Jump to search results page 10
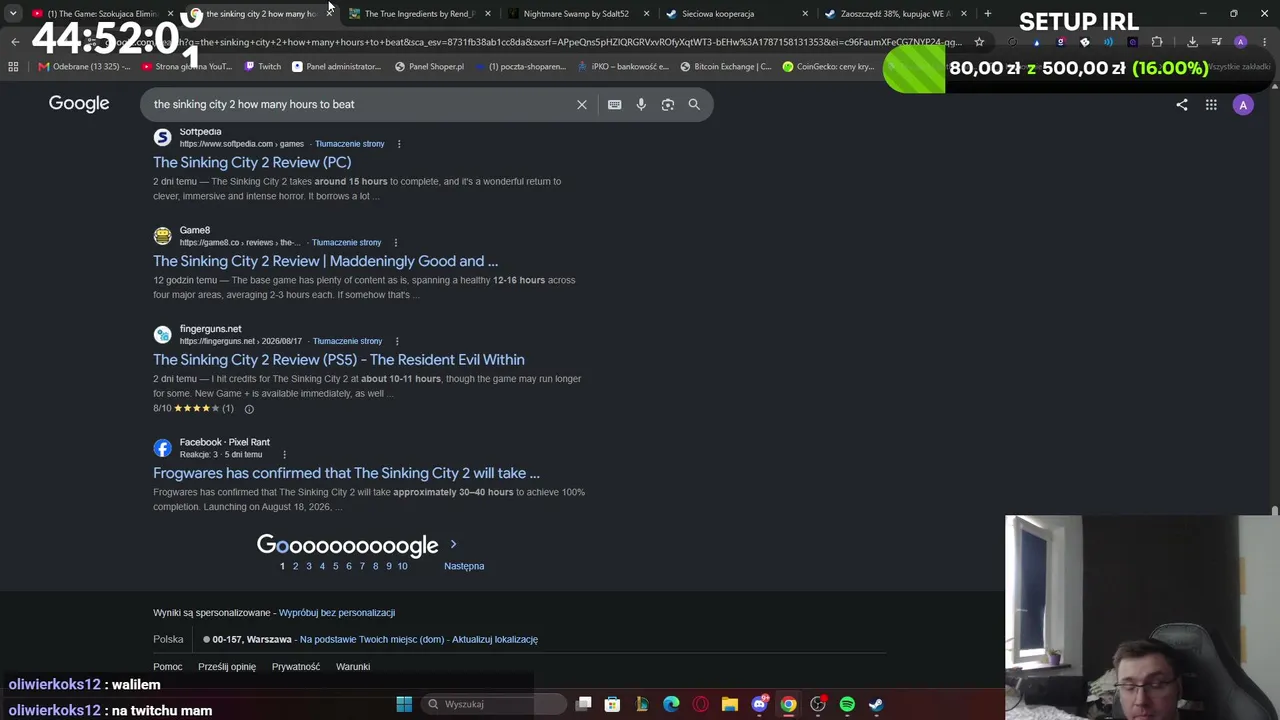 pos(402,566)
